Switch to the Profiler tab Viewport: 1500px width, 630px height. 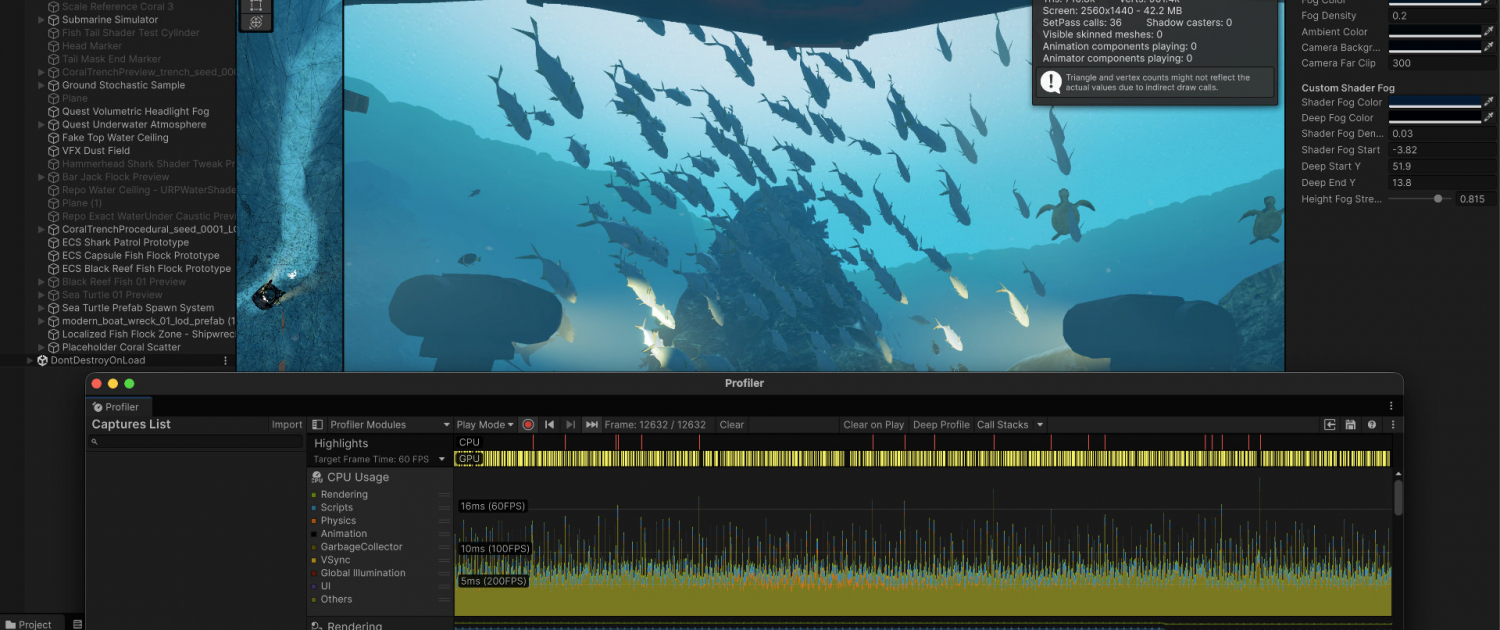(x=117, y=407)
